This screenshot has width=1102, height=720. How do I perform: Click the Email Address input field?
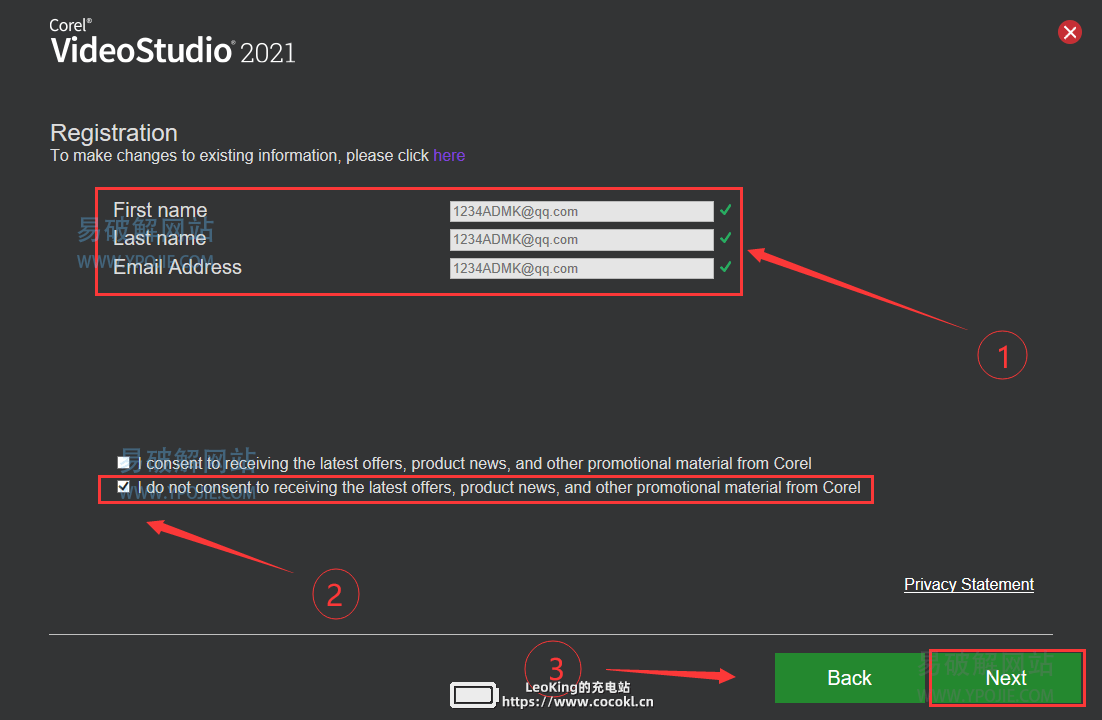(581, 269)
